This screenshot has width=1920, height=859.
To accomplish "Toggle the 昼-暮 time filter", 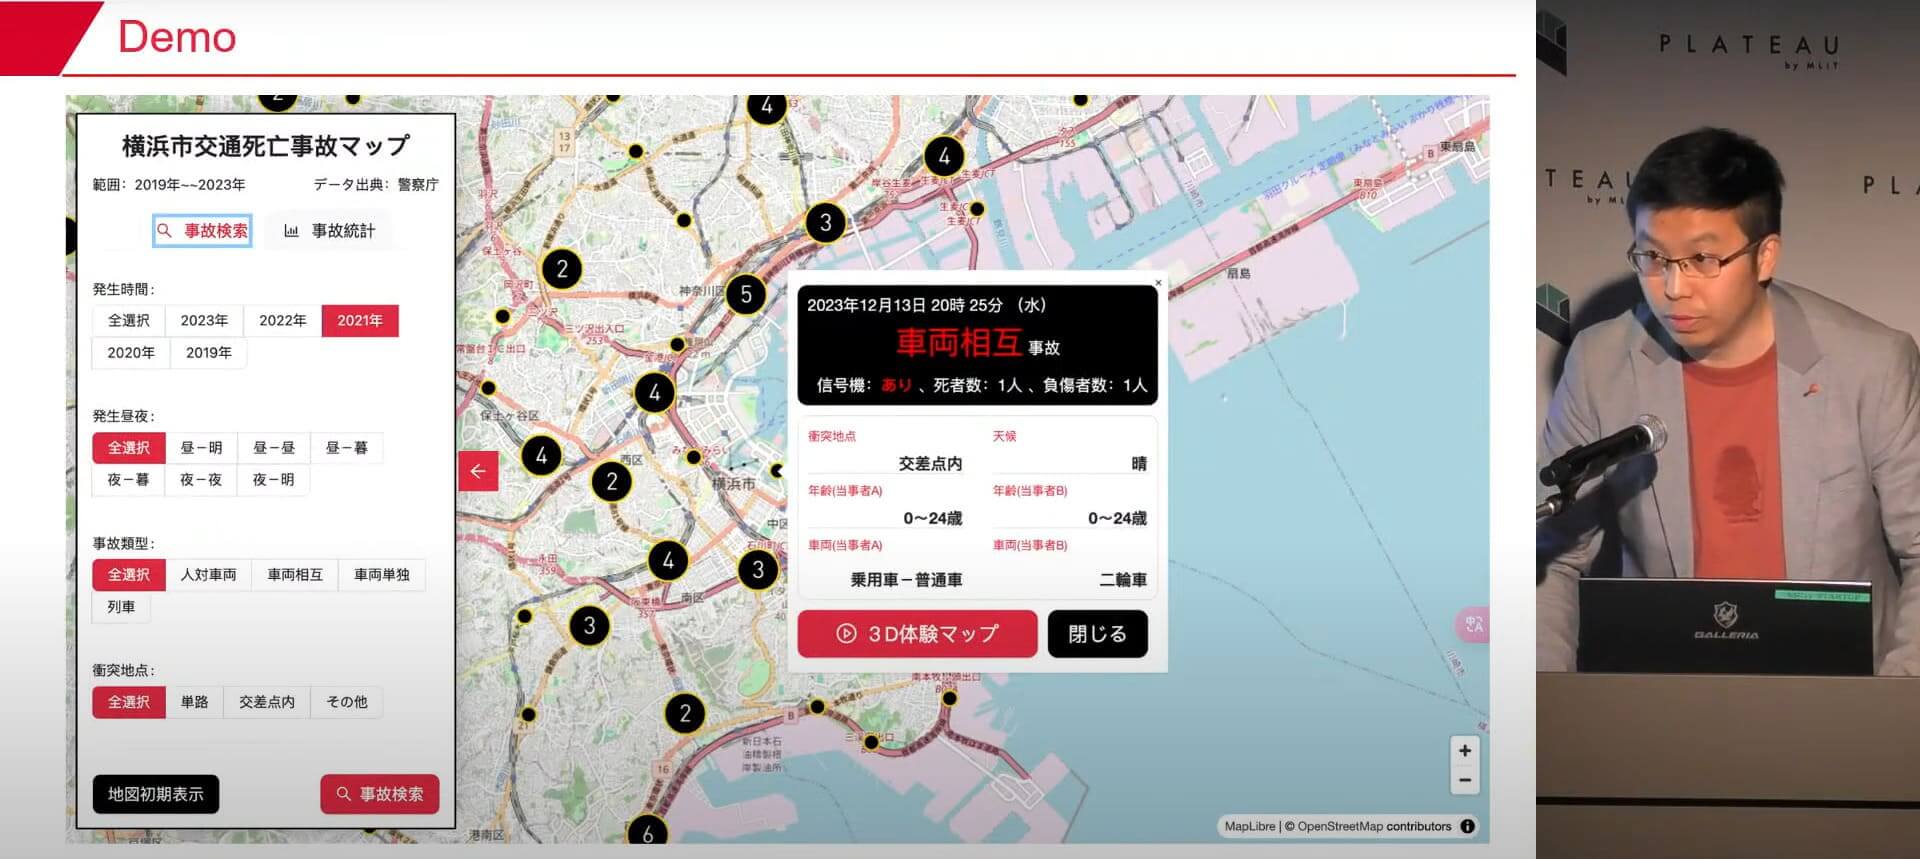I will (347, 448).
